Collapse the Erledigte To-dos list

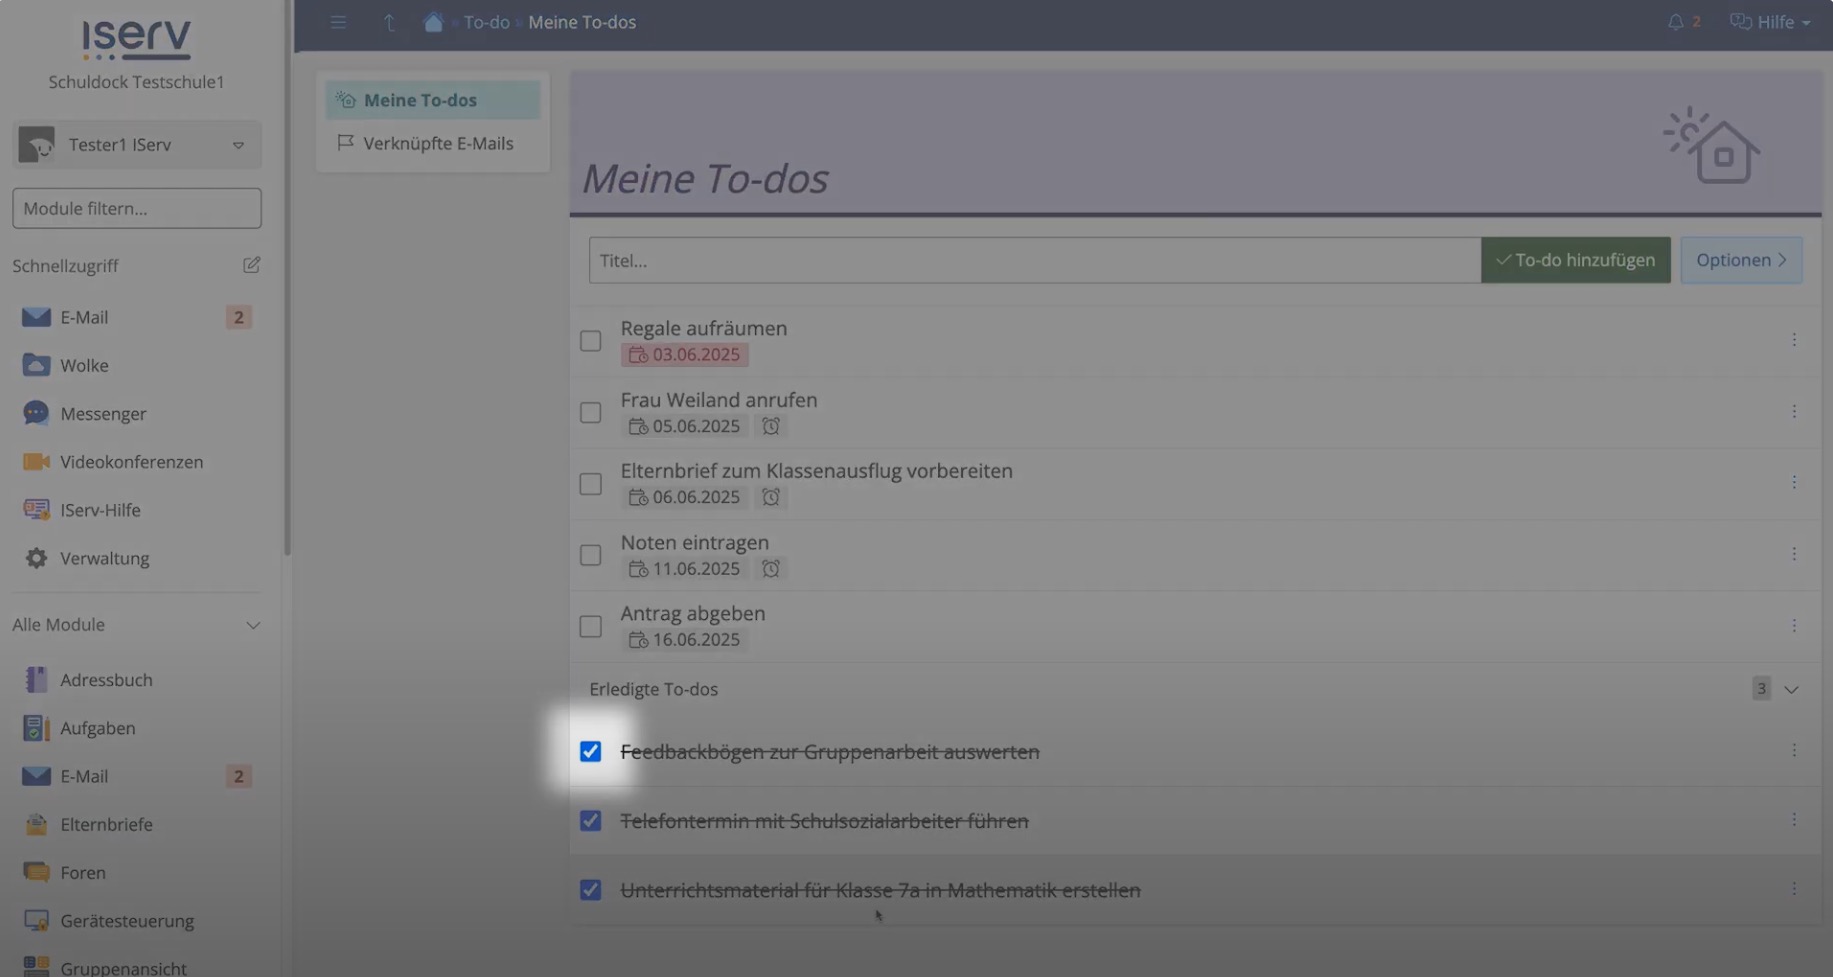(1790, 689)
